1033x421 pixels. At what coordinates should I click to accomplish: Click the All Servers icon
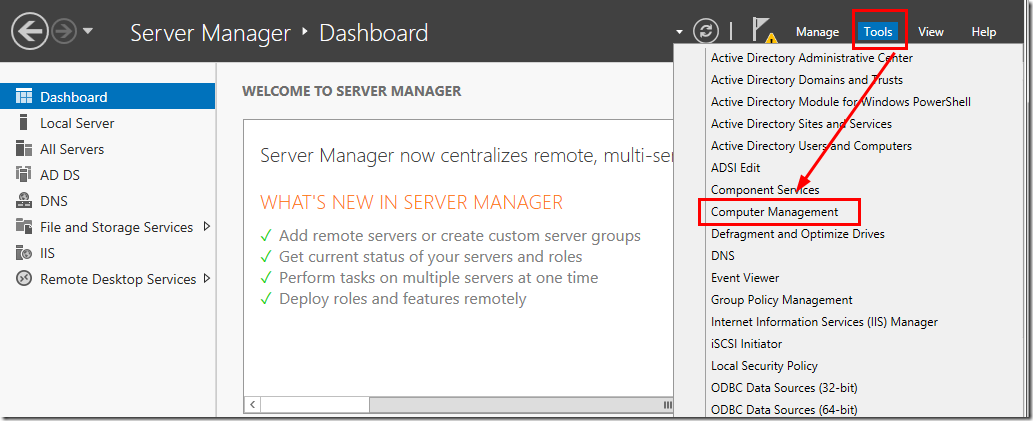[23, 149]
